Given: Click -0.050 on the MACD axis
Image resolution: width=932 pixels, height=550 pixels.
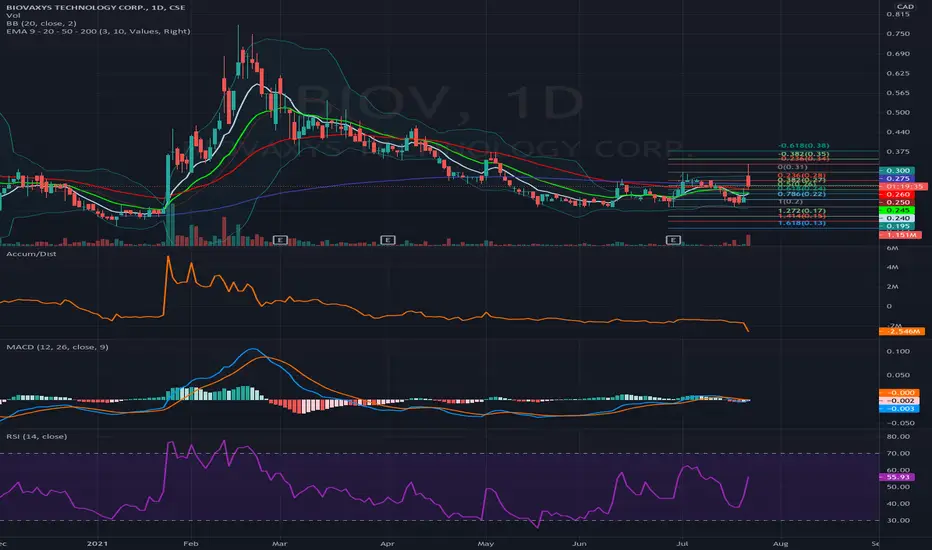Looking at the screenshot, I should [x=898, y=423].
